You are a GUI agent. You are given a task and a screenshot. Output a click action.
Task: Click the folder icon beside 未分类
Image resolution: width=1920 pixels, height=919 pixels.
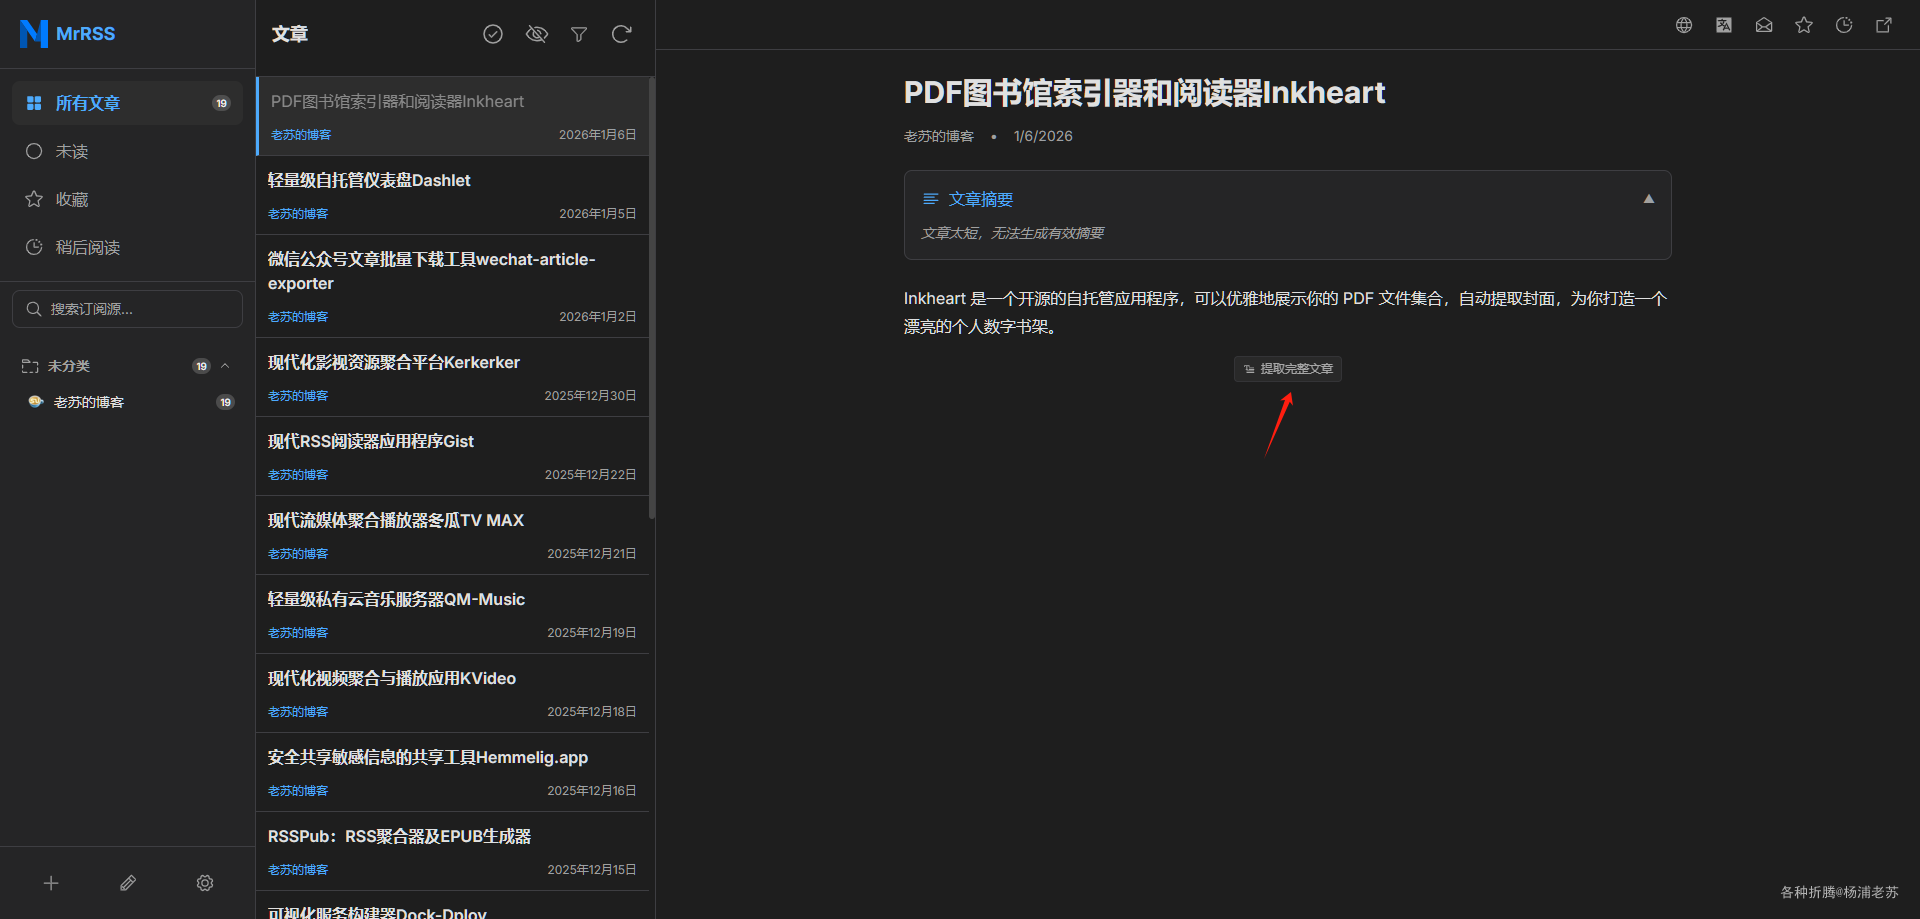[x=30, y=366]
